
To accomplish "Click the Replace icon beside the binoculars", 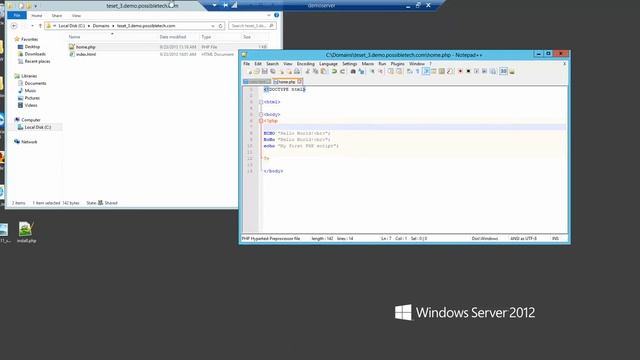I will (x=361, y=71).
